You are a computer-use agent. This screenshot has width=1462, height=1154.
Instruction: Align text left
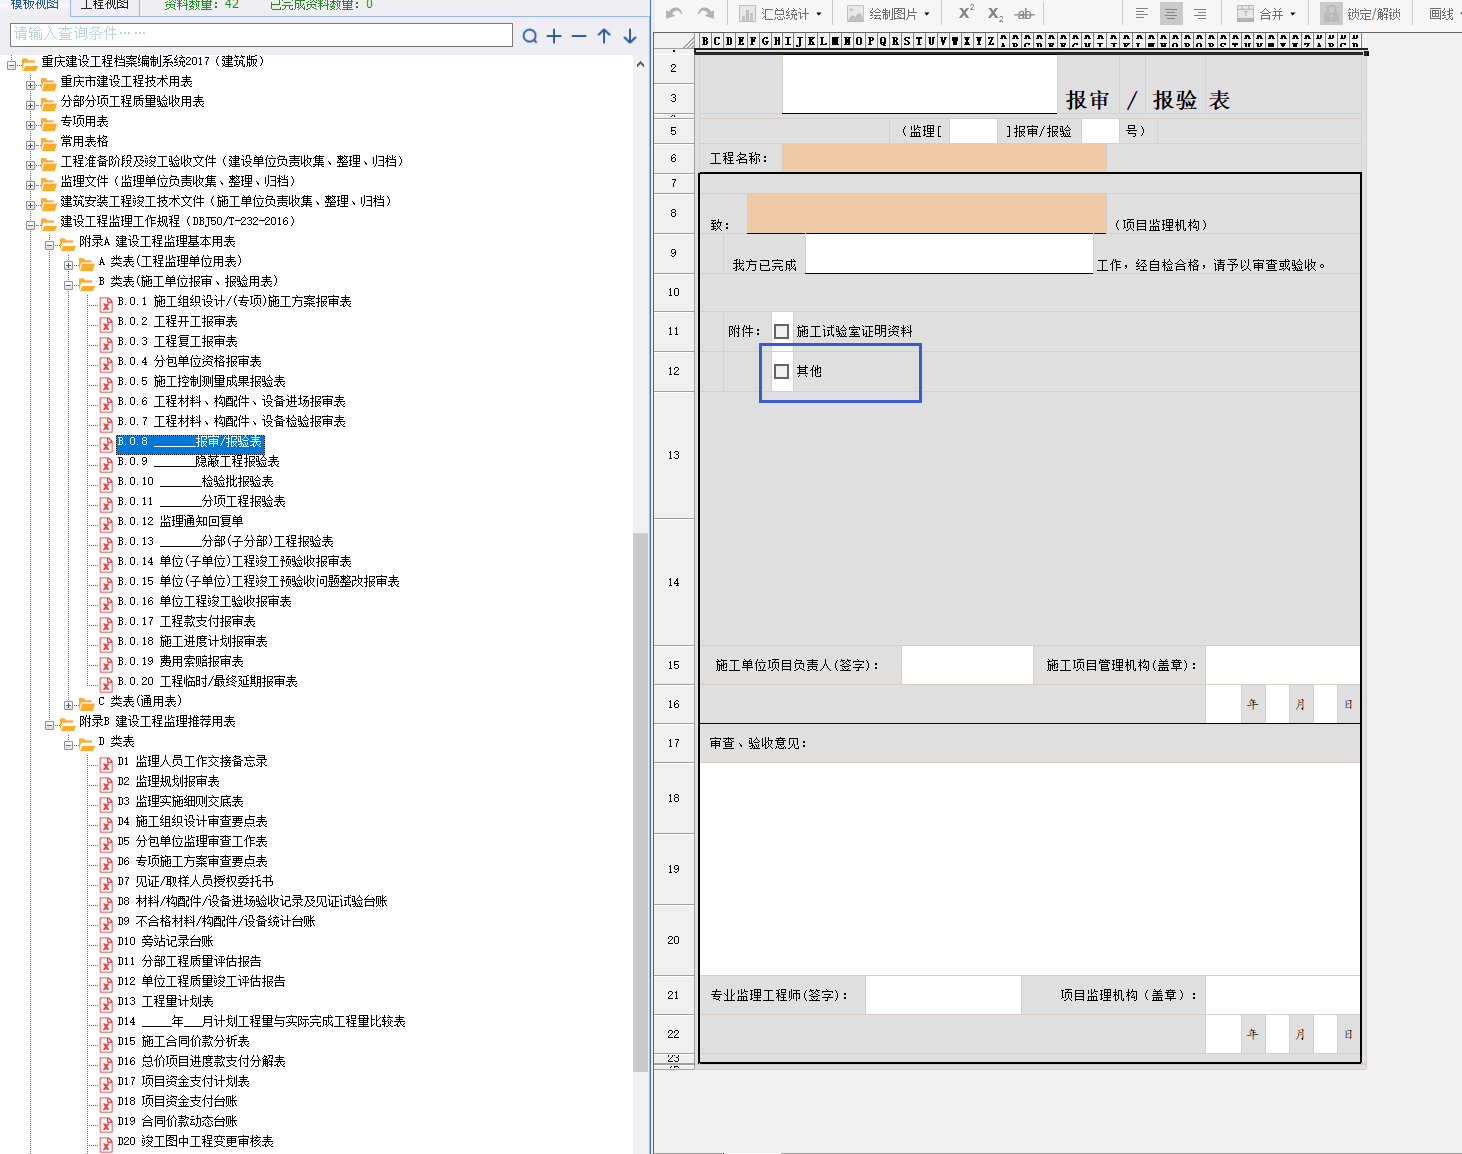click(1142, 13)
